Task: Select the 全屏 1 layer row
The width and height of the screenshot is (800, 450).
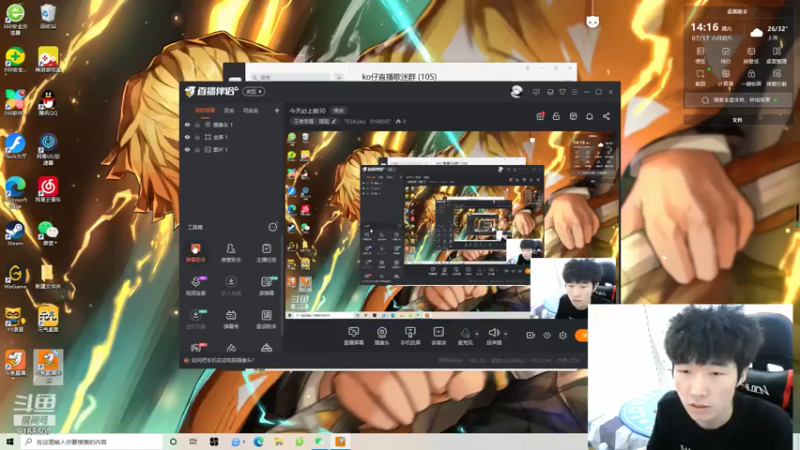Action: click(x=231, y=137)
